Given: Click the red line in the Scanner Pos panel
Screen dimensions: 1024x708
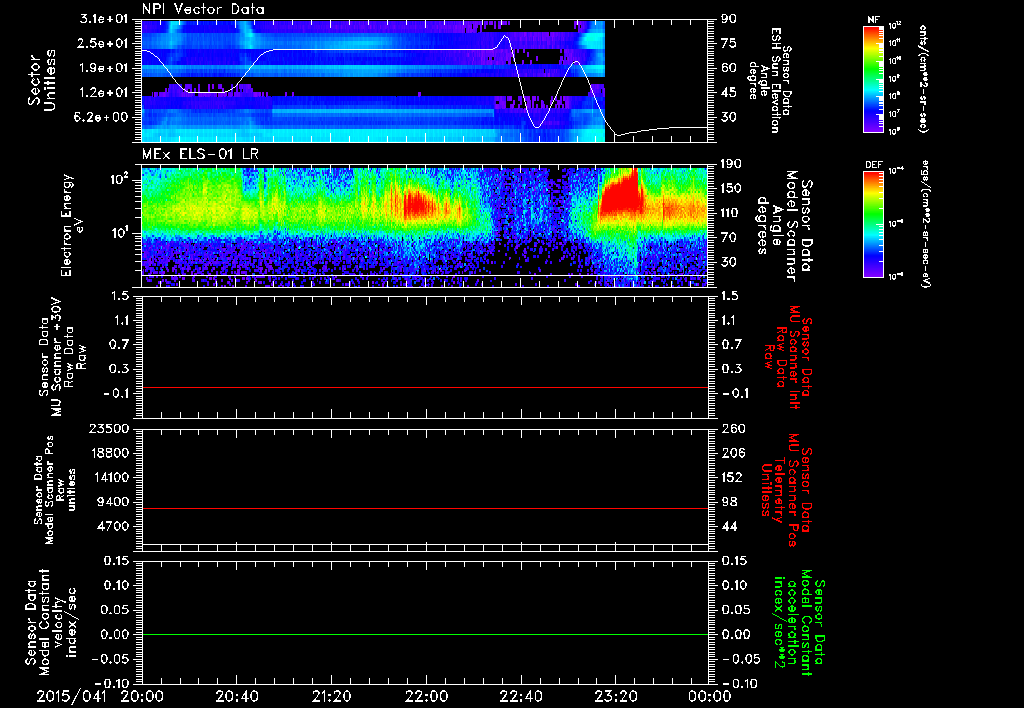Looking at the screenshot, I should click(x=425, y=508).
